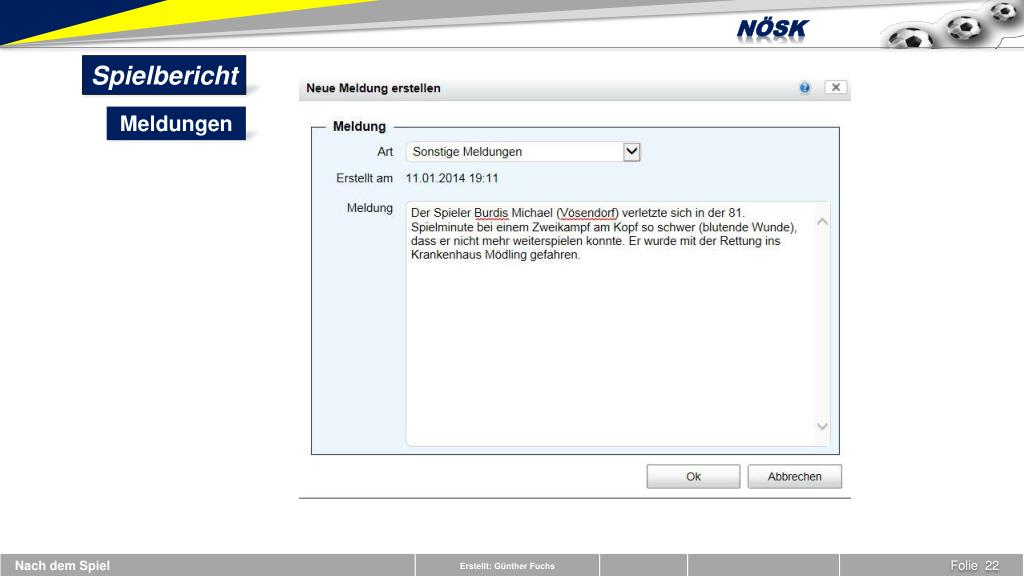Click the scroll up arrow of Meldung field
1024x576 pixels.
tap(822, 222)
